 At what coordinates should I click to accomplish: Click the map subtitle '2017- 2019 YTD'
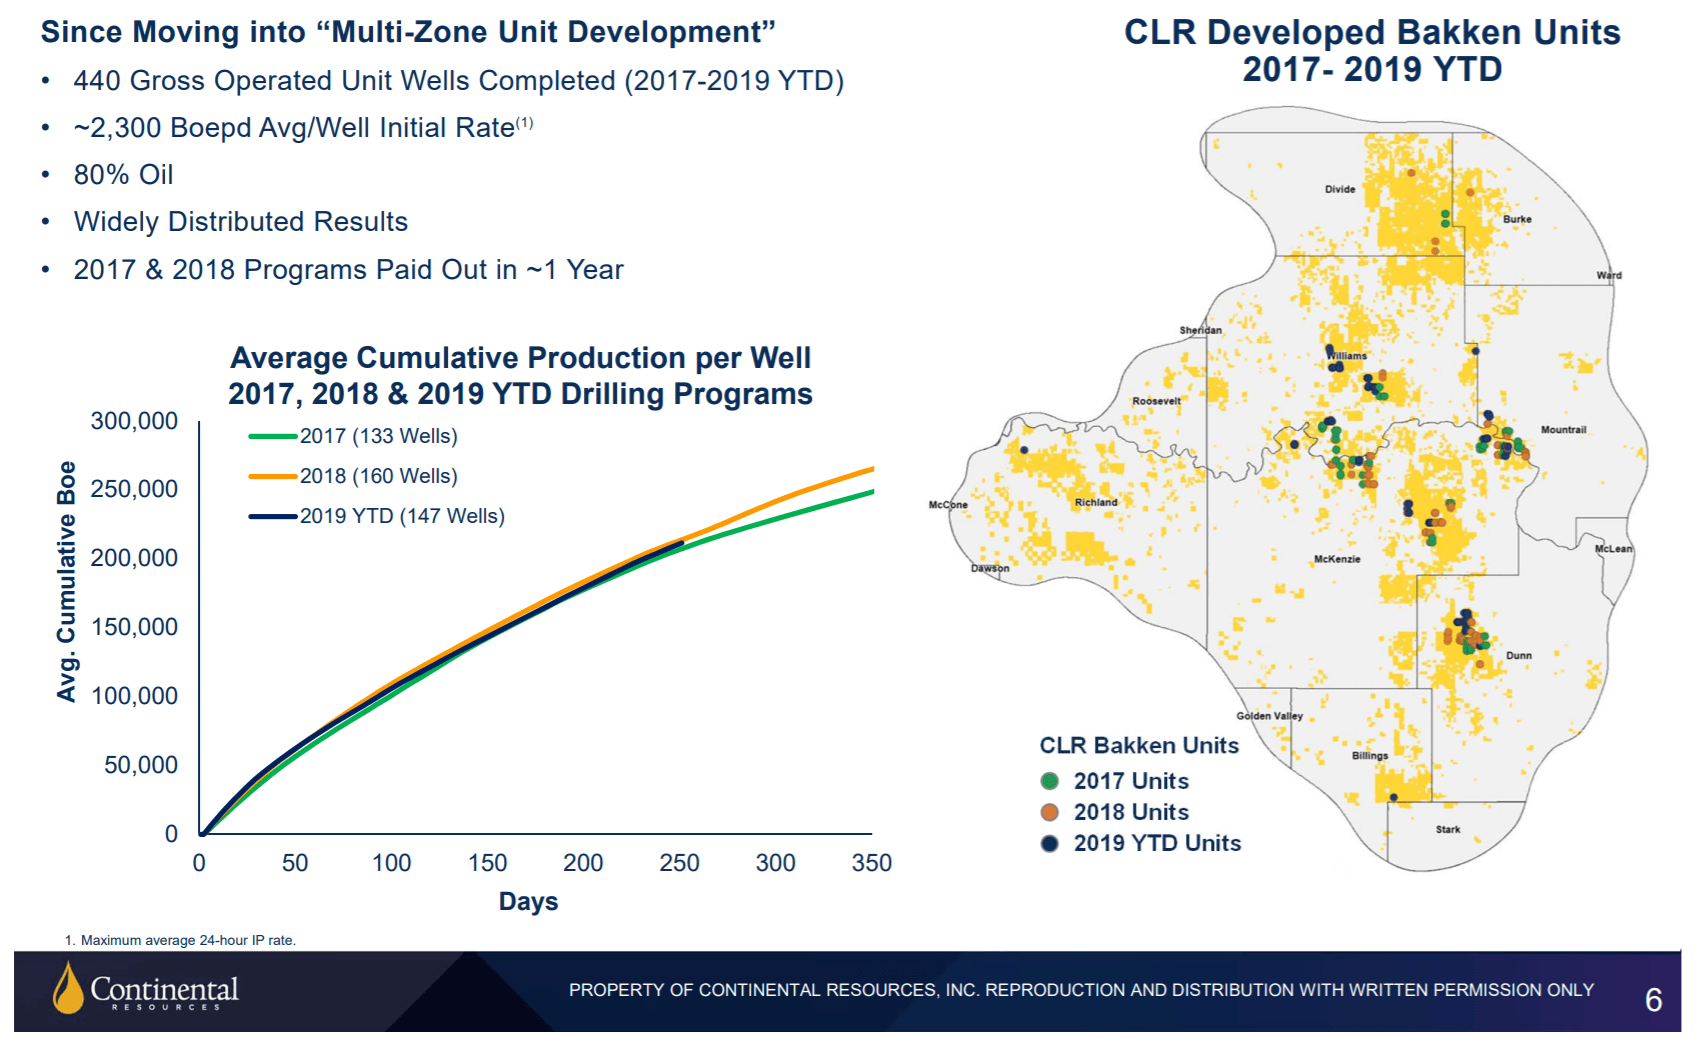1372,69
